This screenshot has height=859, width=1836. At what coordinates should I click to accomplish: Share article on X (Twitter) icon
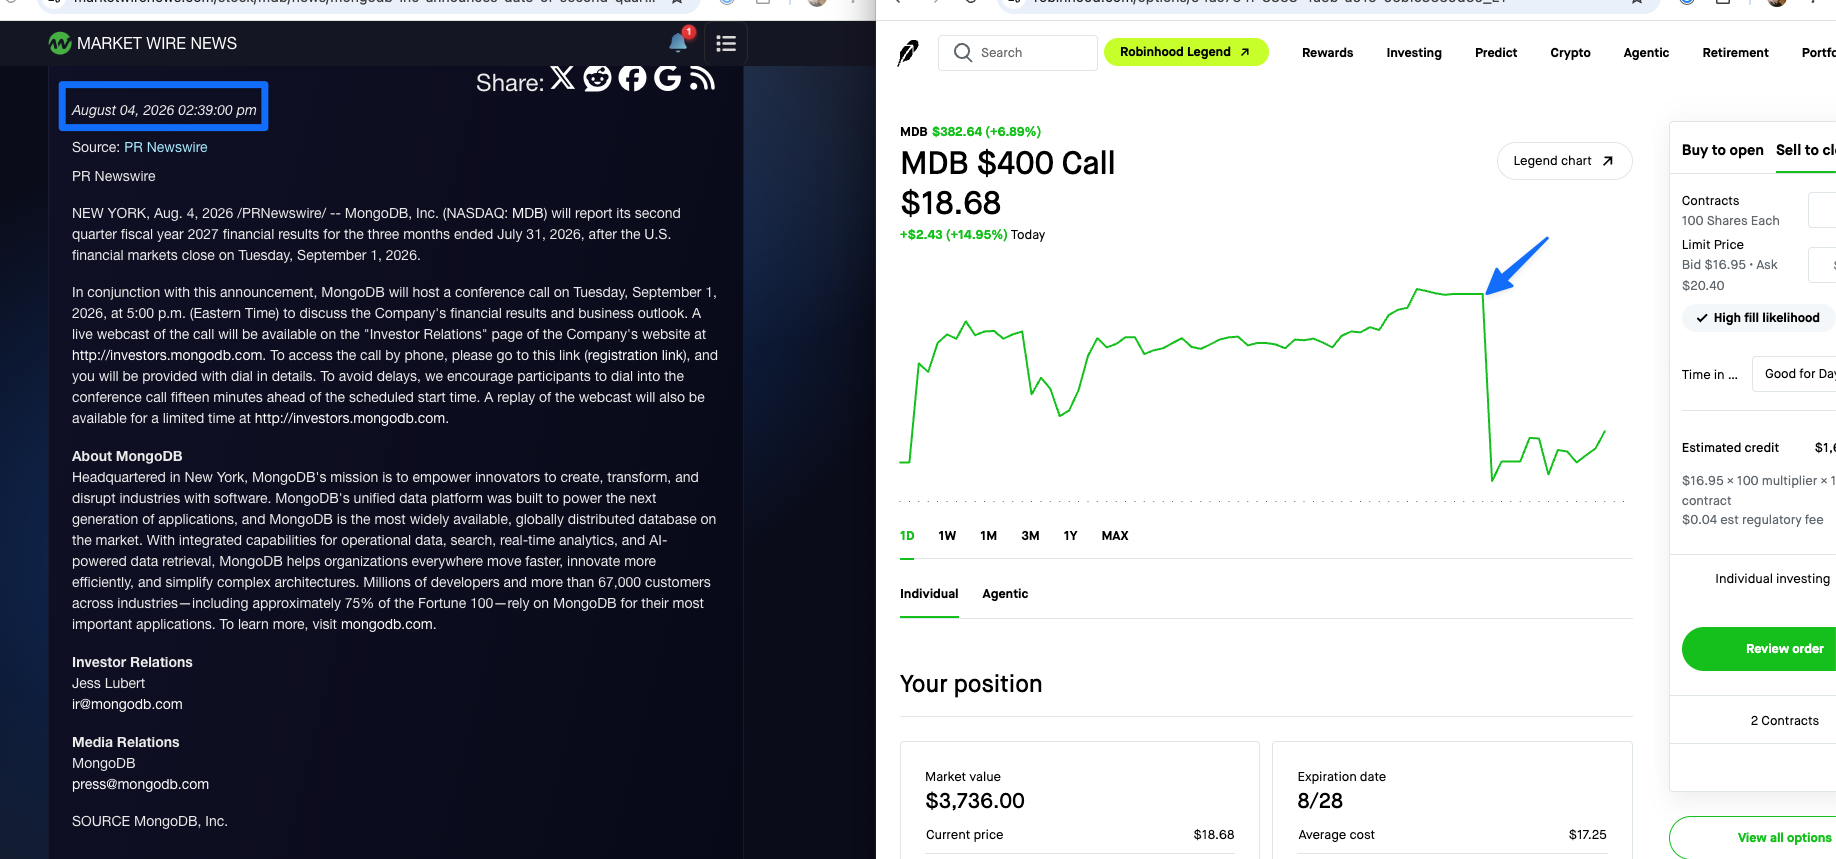(x=563, y=78)
